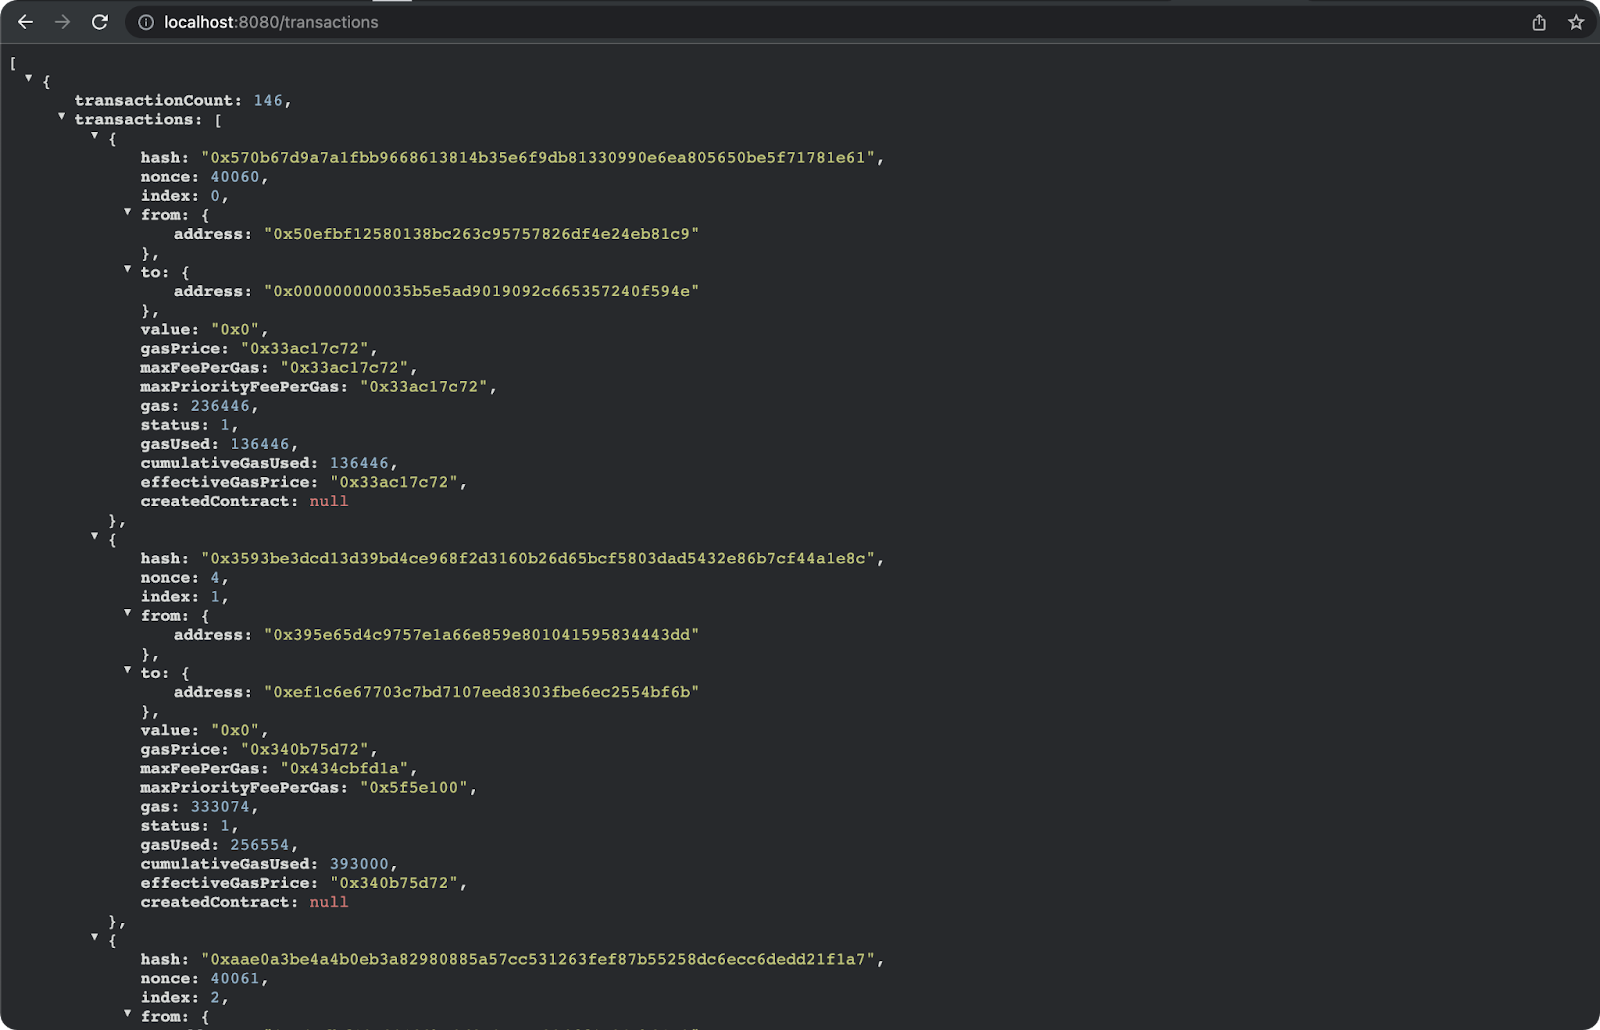Viewport: 1600px width, 1030px height.
Task: Collapse the first transaction's from object
Action: tap(128, 212)
